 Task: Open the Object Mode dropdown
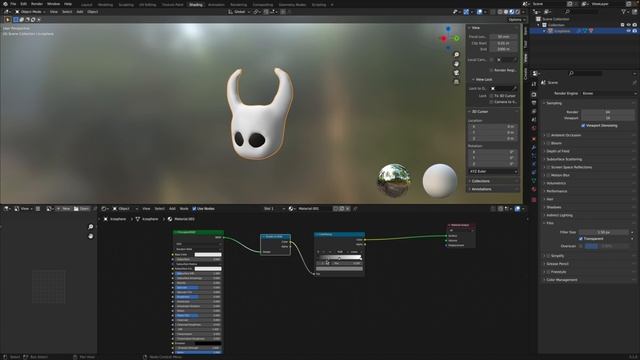pyautogui.click(x=31, y=12)
